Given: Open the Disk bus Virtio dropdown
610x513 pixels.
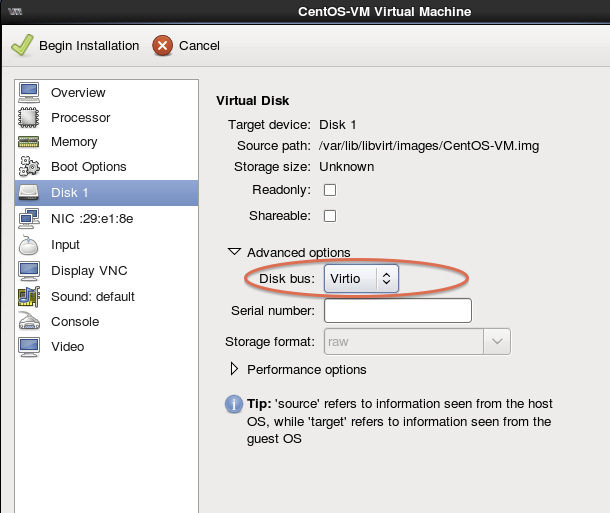Looking at the screenshot, I should (361, 278).
